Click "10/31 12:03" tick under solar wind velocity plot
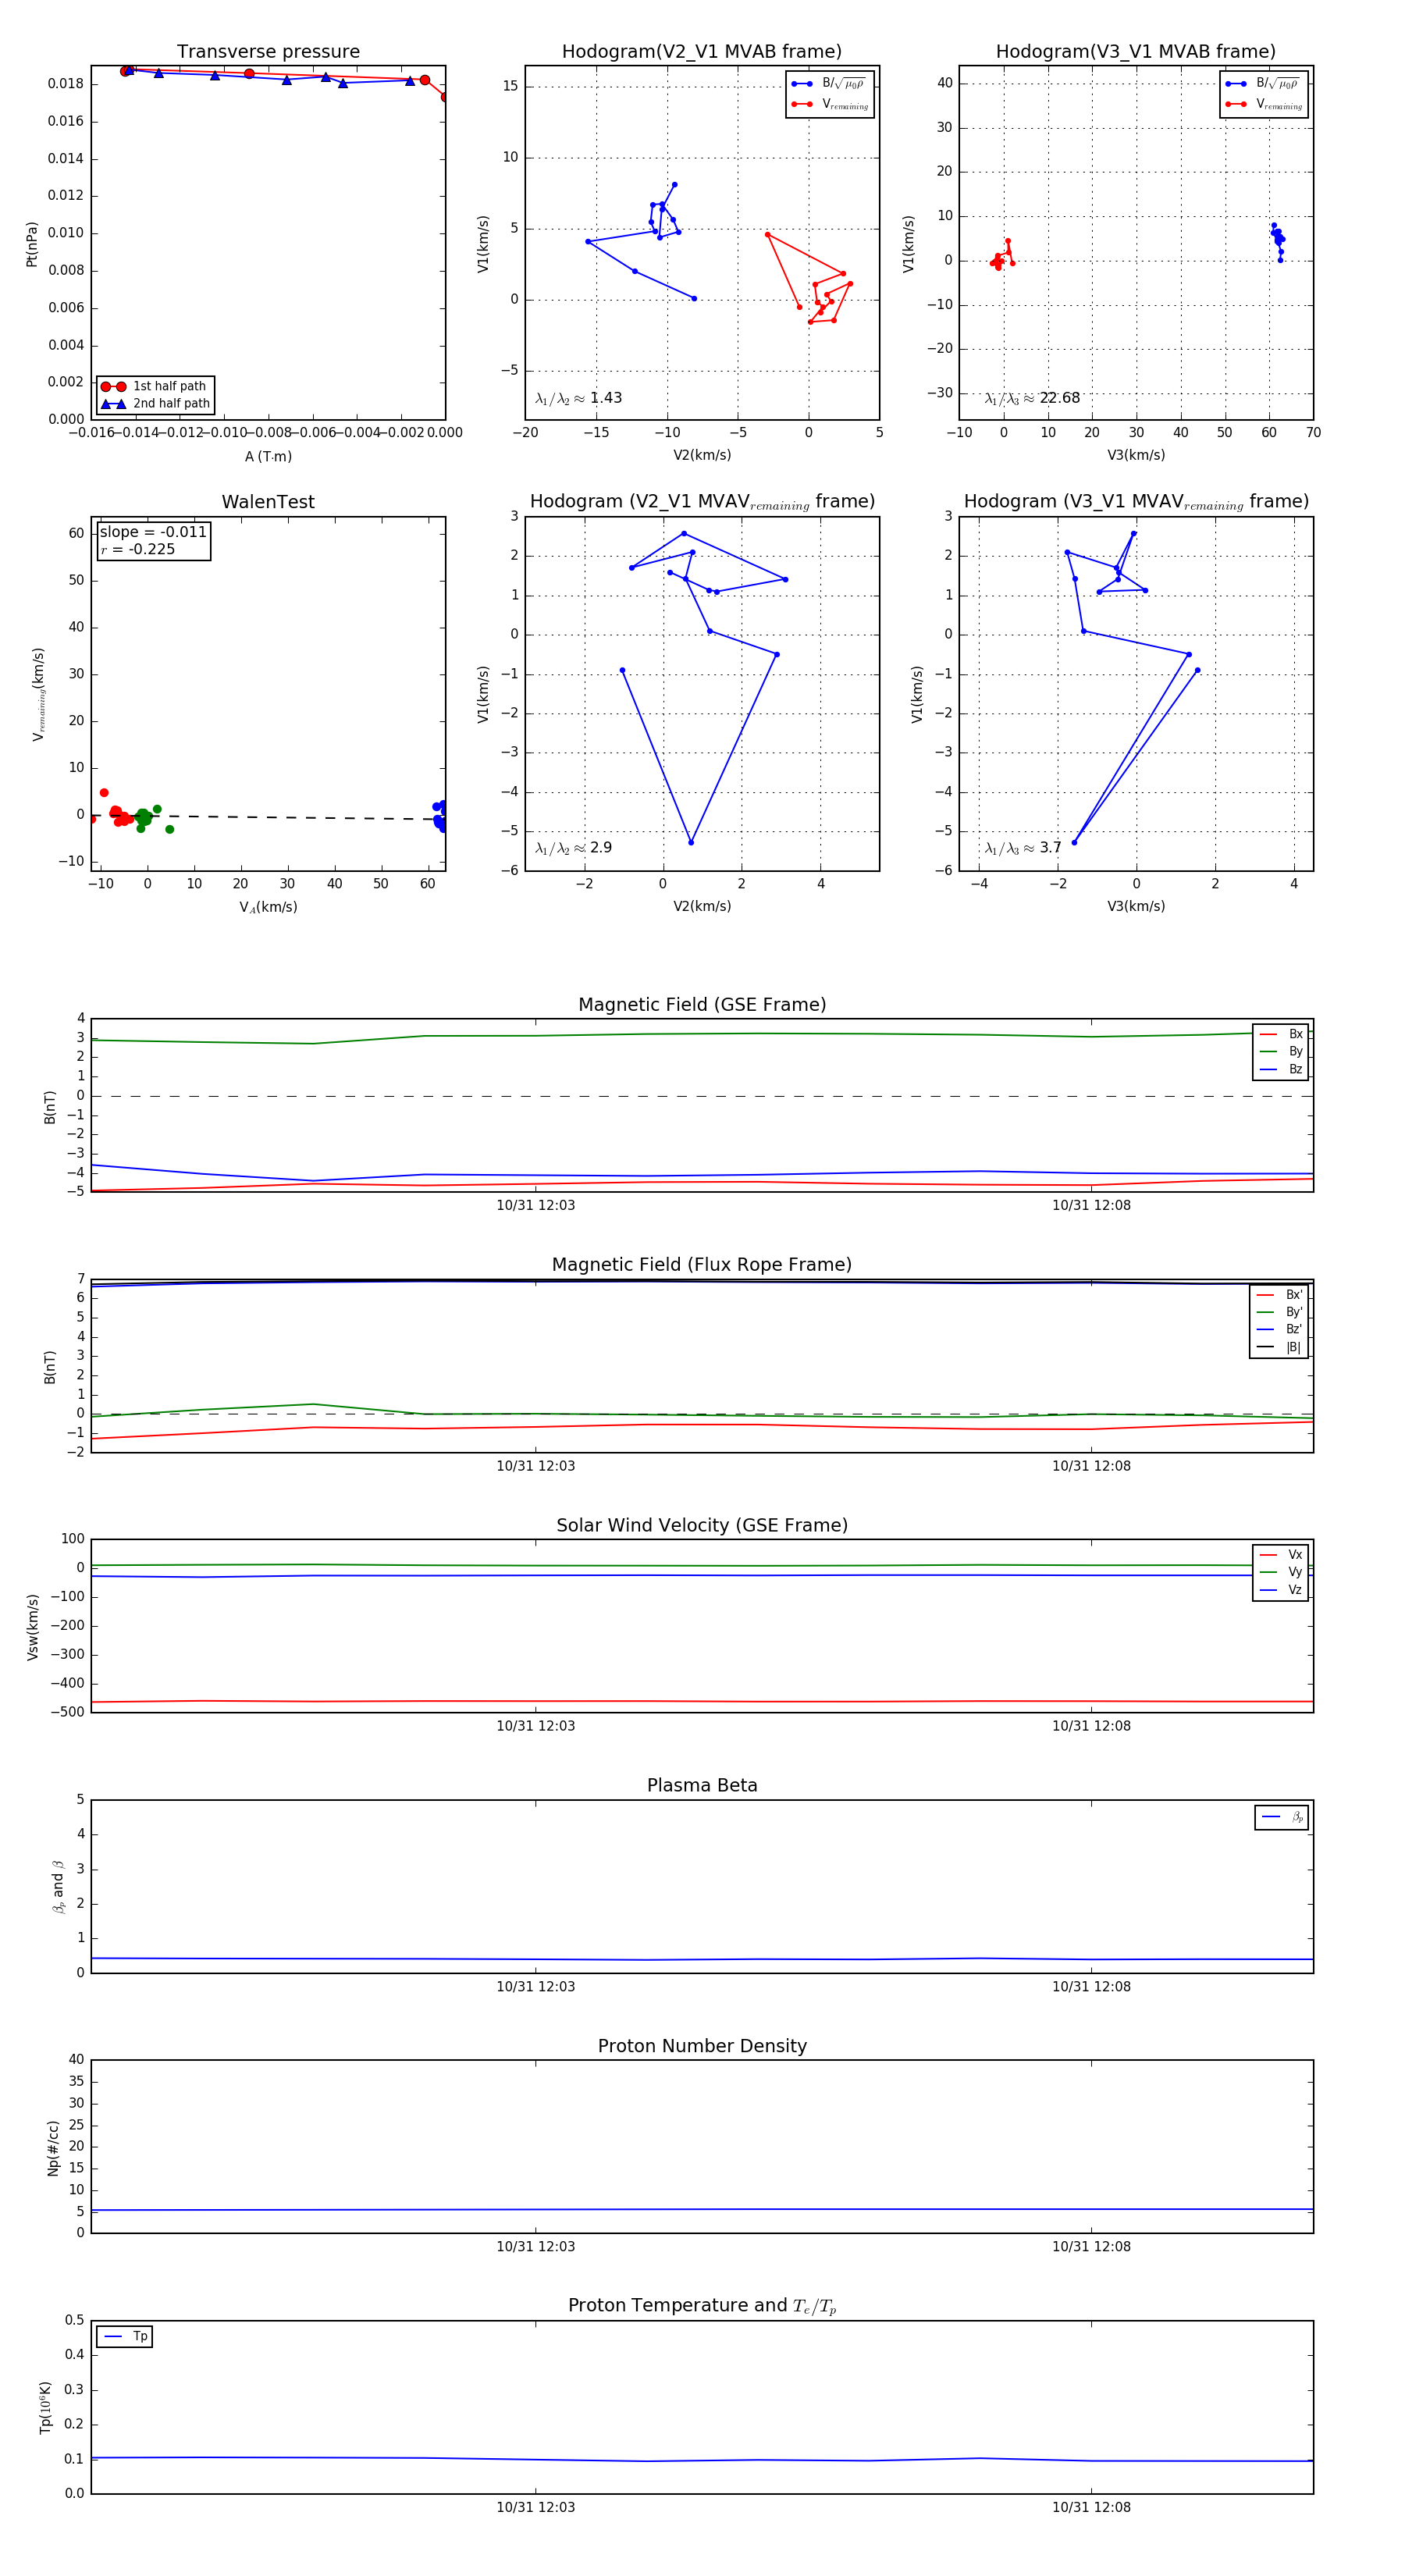This screenshot has width=1405, height=2576. [x=536, y=1726]
